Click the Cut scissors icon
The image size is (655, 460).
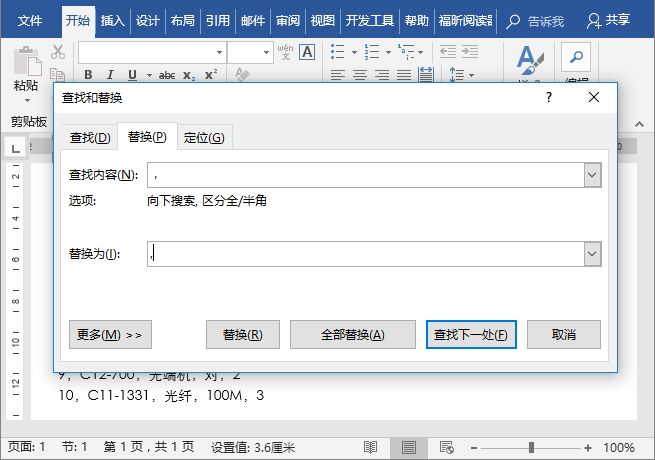pos(58,52)
